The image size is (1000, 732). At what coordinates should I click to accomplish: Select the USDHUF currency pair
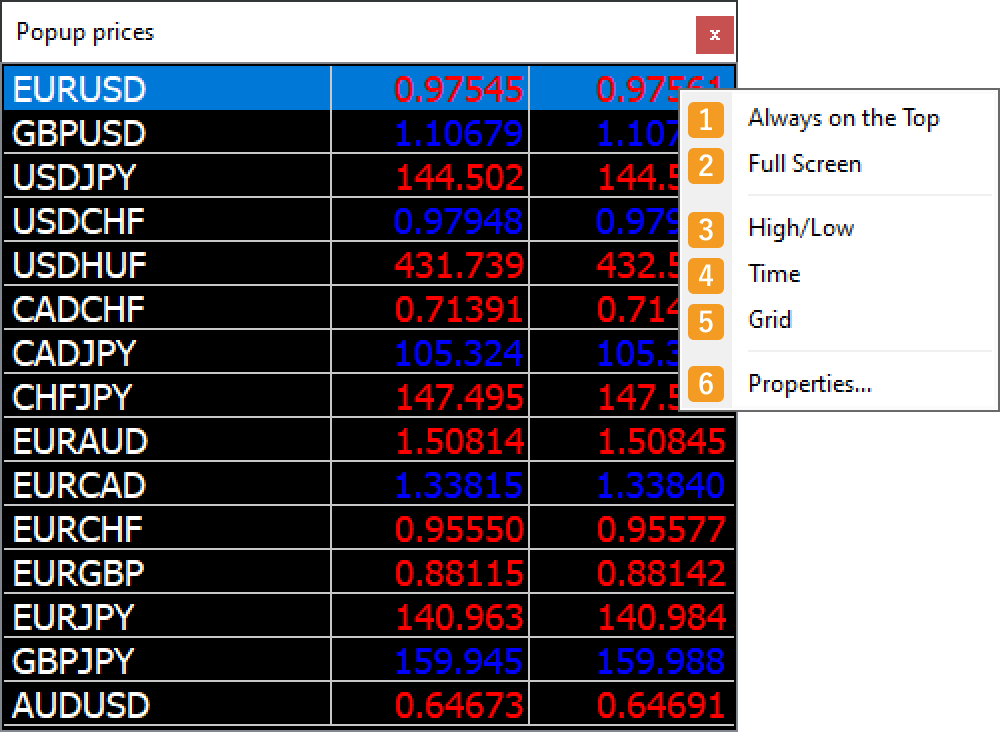click(x=75, y=265)
